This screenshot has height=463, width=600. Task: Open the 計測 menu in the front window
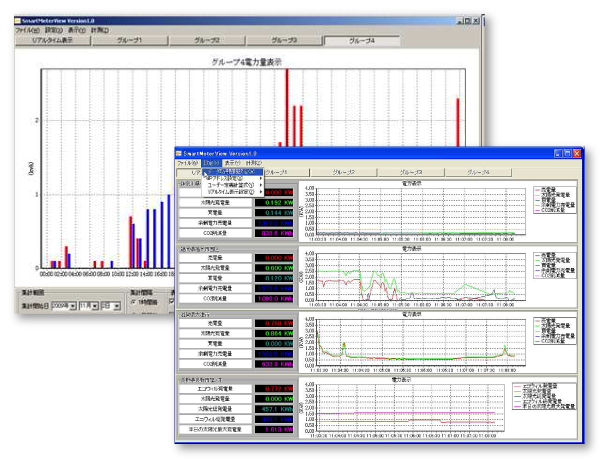tap(254, 163)
